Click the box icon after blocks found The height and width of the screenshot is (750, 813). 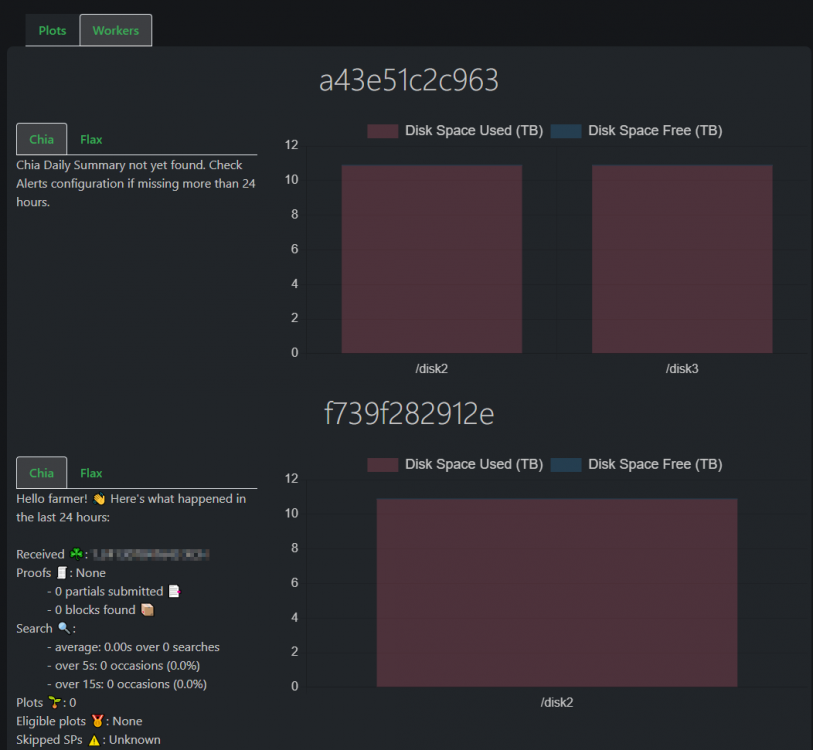click(x=148, y=610)
